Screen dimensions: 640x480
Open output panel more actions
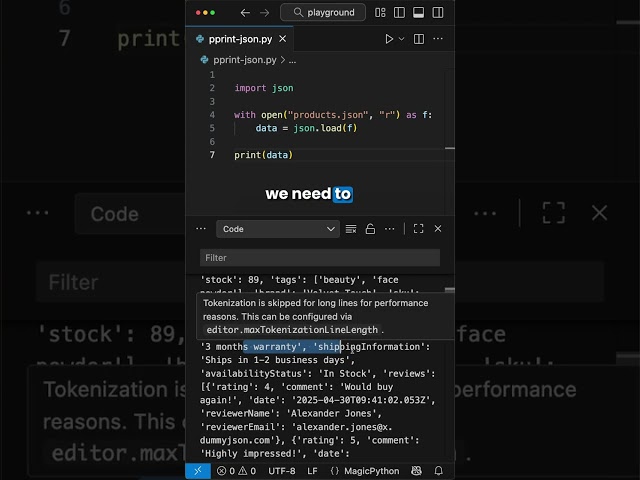tap(390, 229)
